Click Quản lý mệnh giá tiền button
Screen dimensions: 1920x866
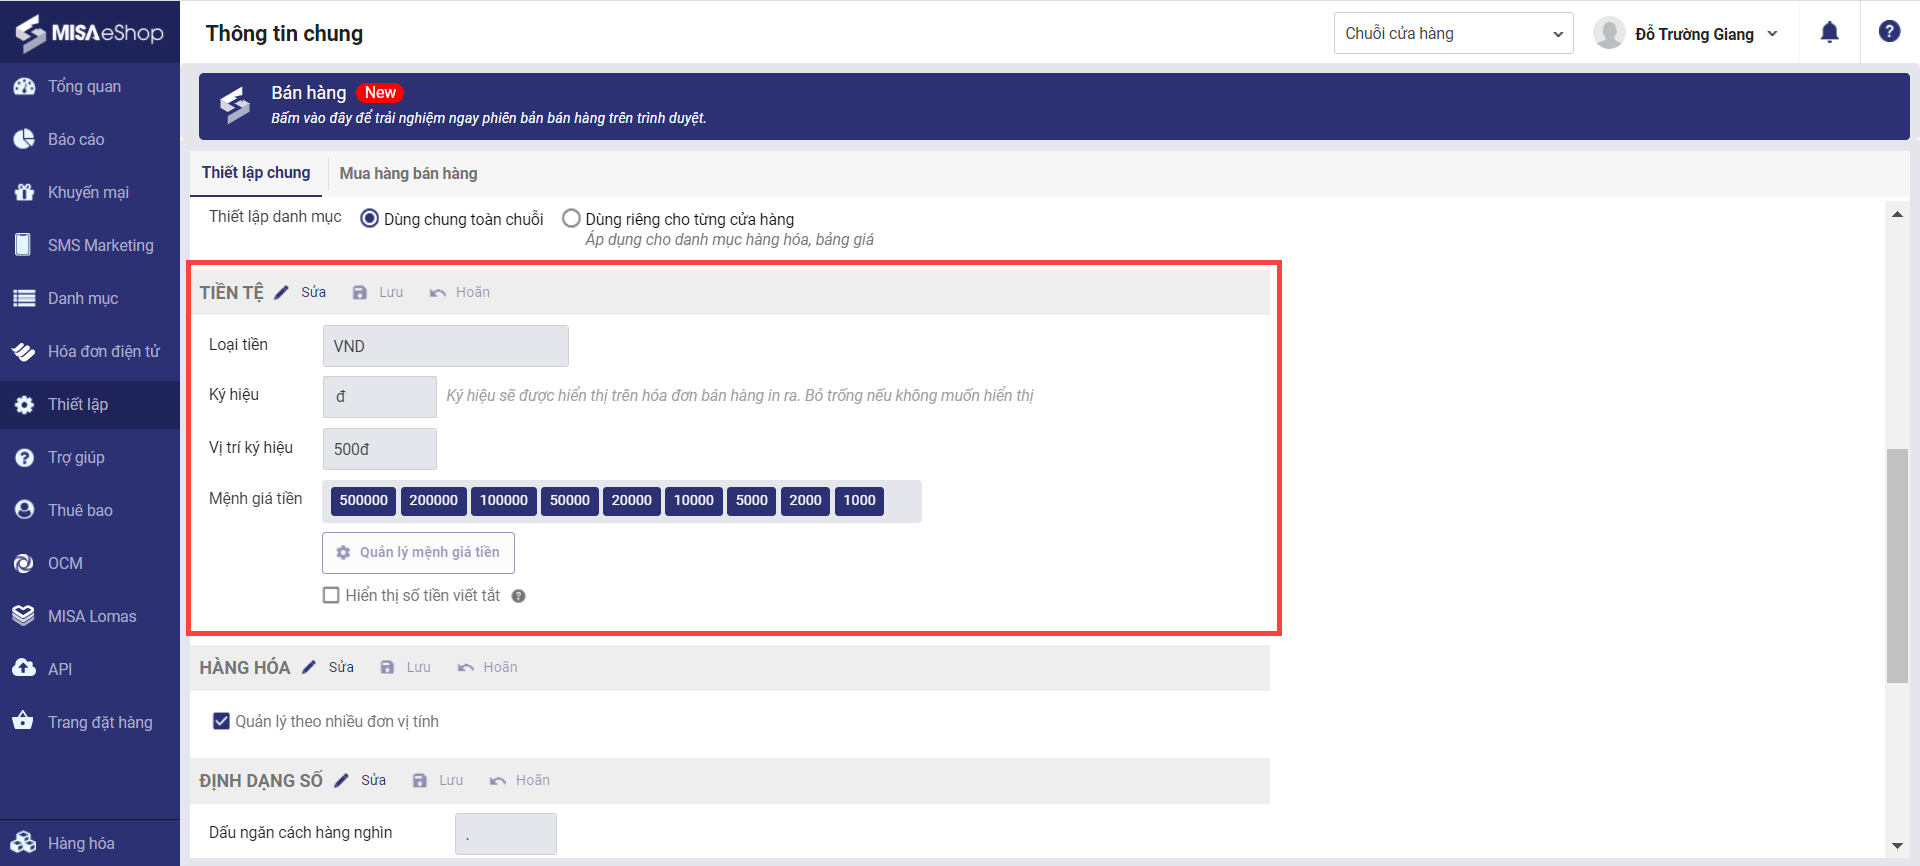(418, 553)
